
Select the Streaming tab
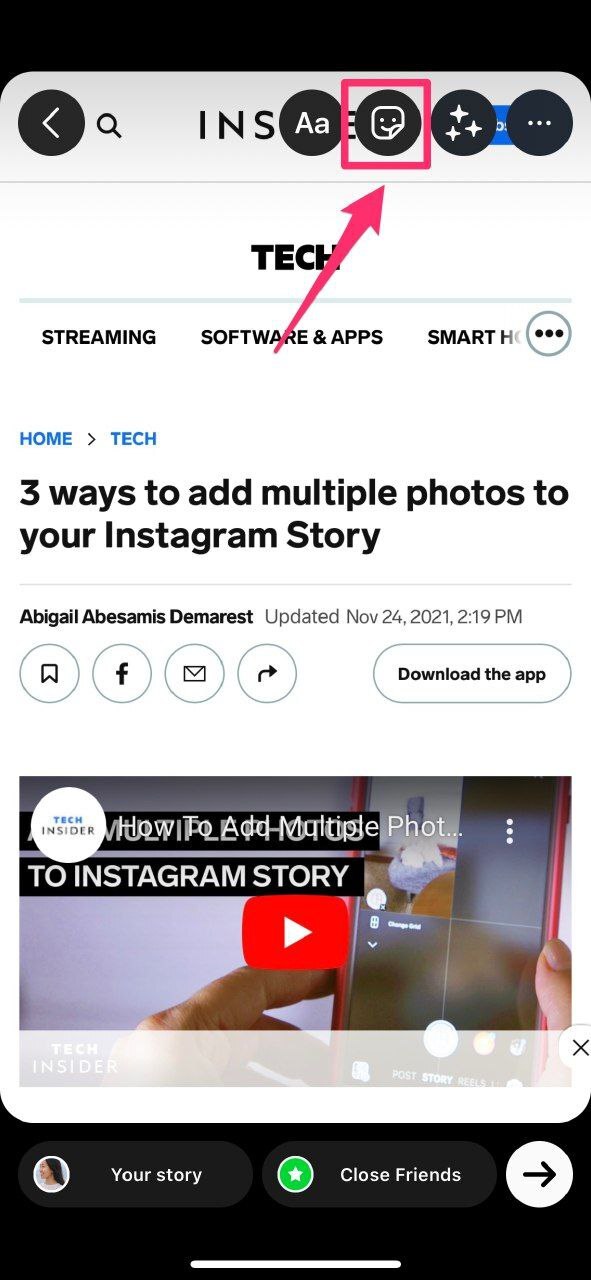click(99, 337)
